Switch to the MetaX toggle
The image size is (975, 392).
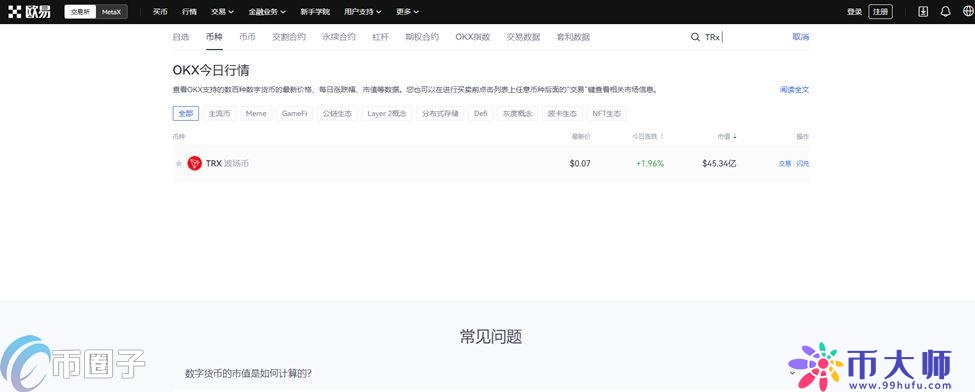pos(111,12)
